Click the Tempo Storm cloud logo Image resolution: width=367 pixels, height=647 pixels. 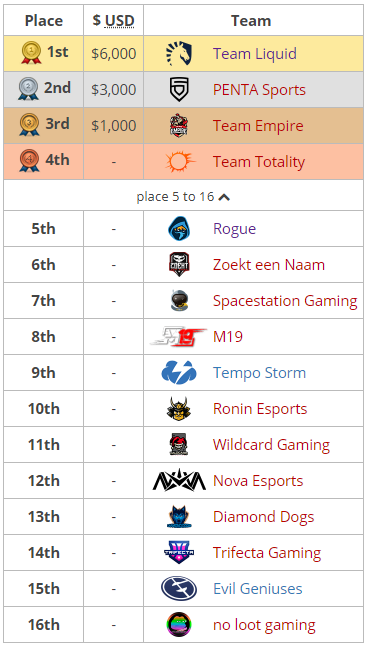point(179,373)
